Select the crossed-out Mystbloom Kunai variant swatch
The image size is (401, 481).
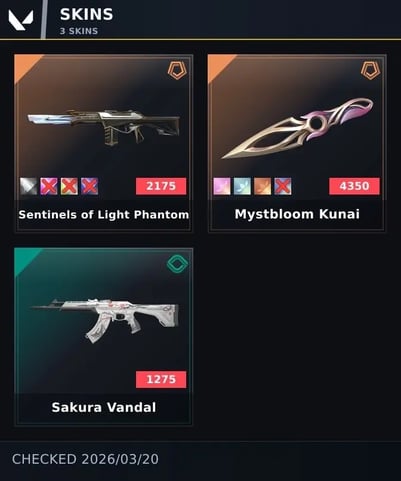point(283,186)
